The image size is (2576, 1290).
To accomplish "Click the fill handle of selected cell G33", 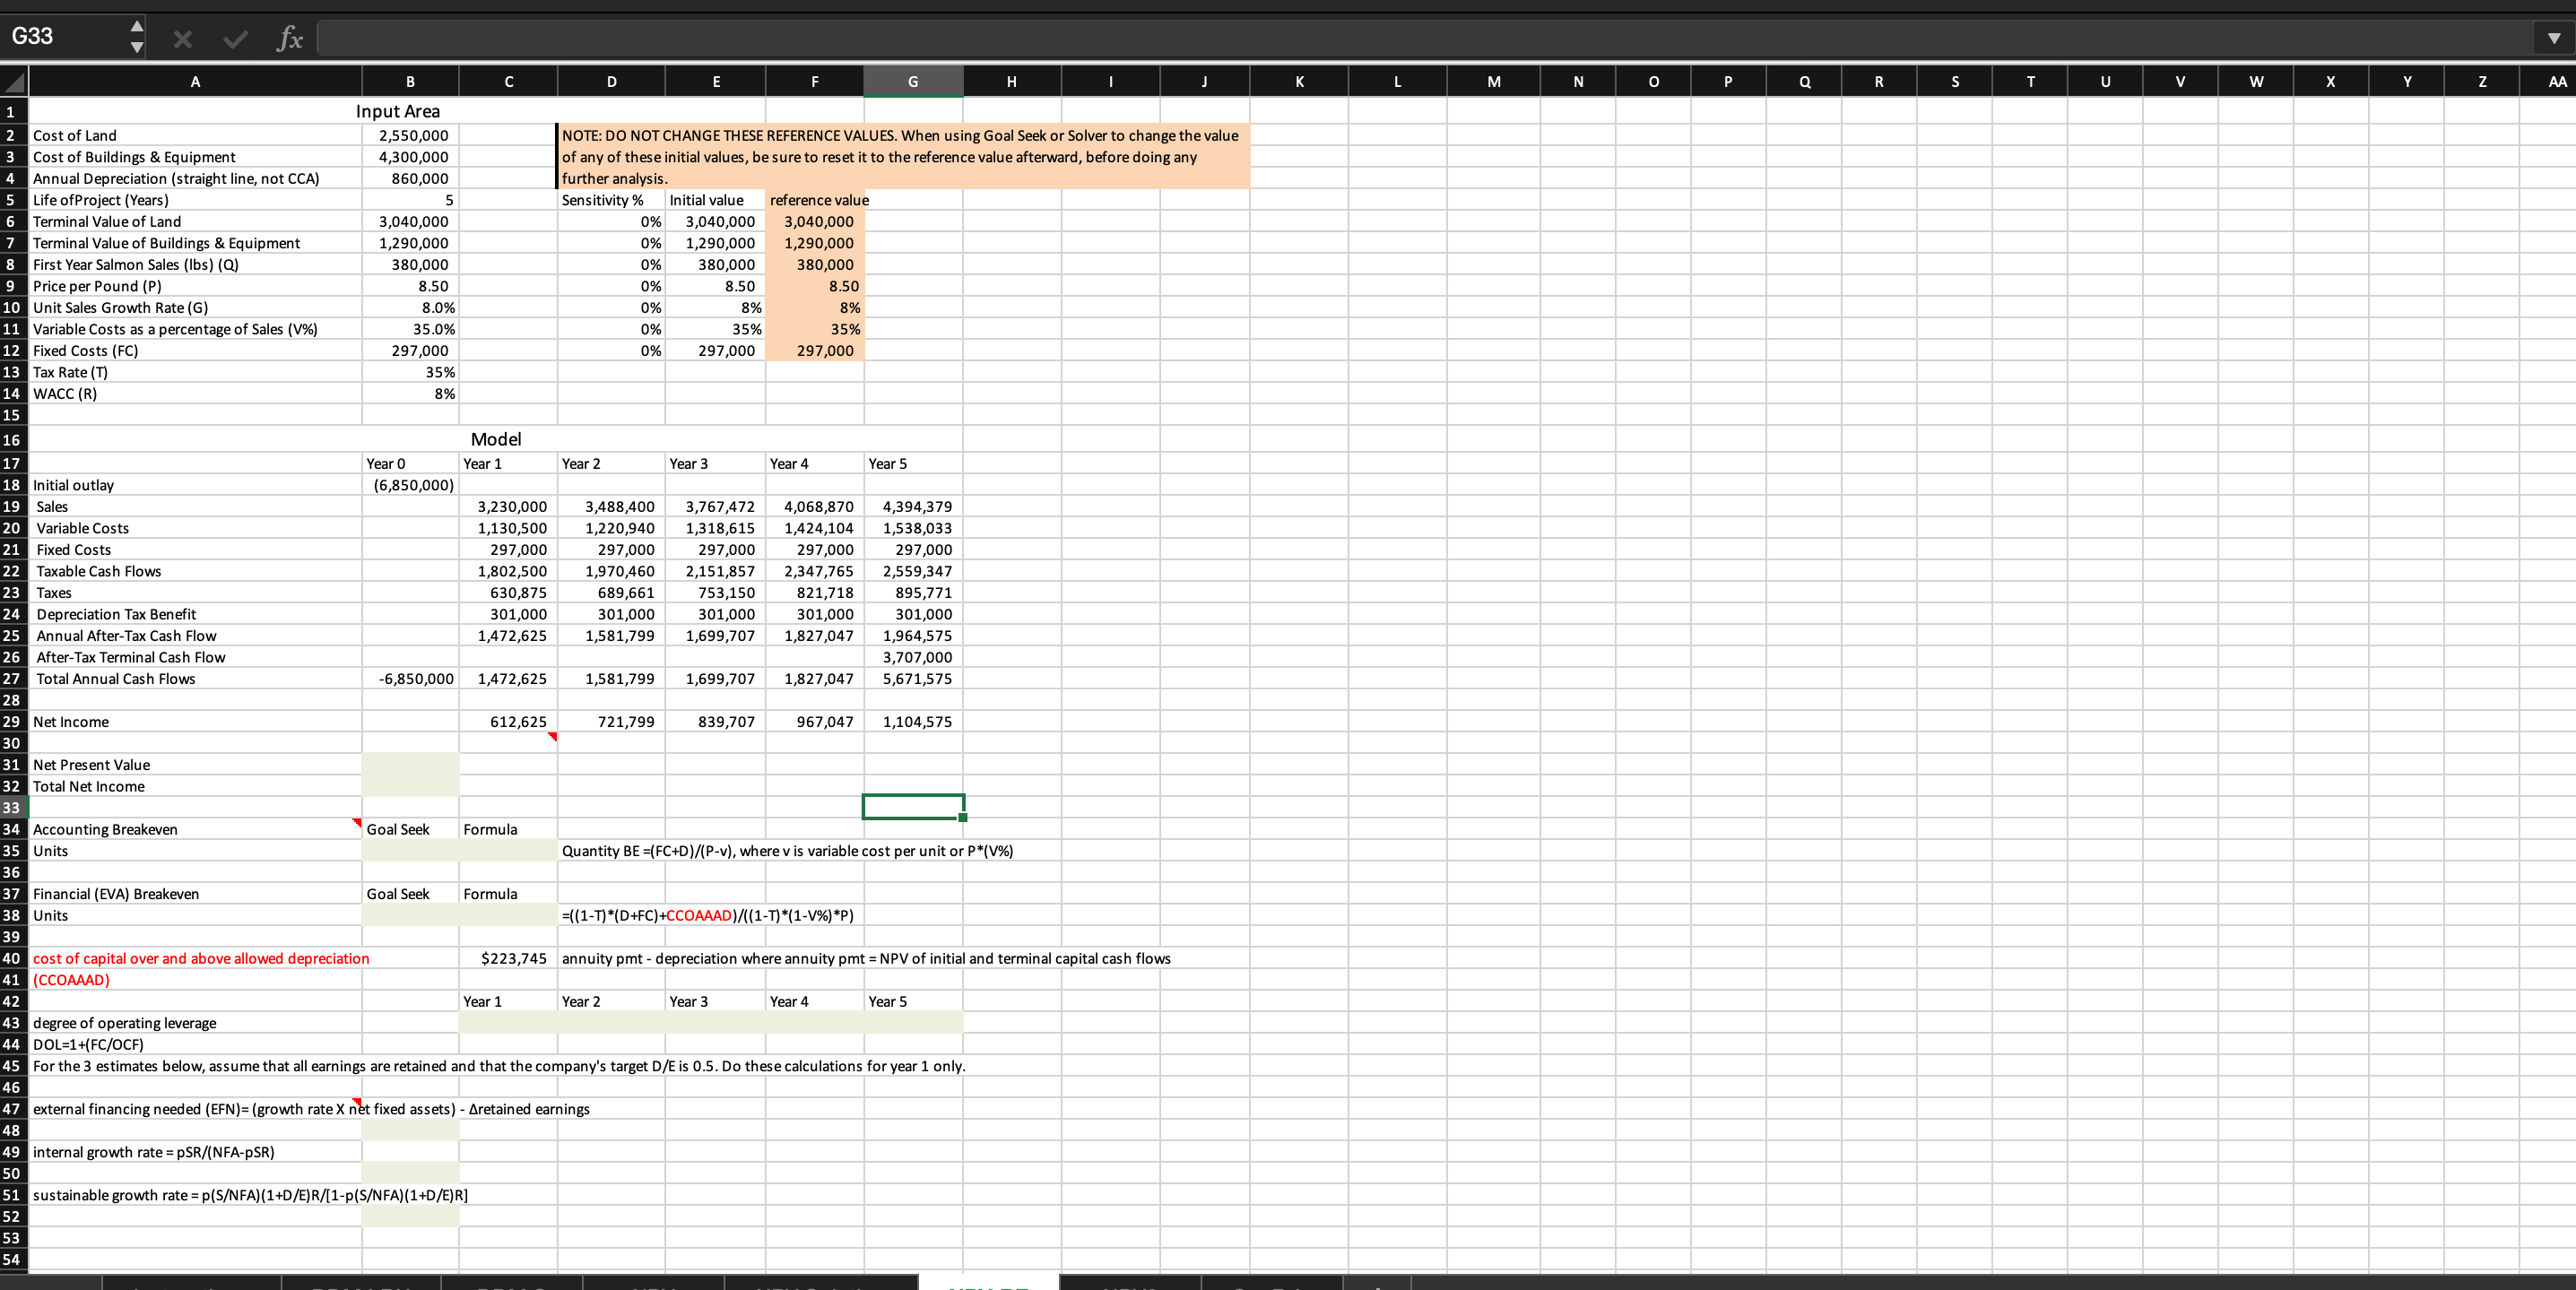I will point(963,817).
